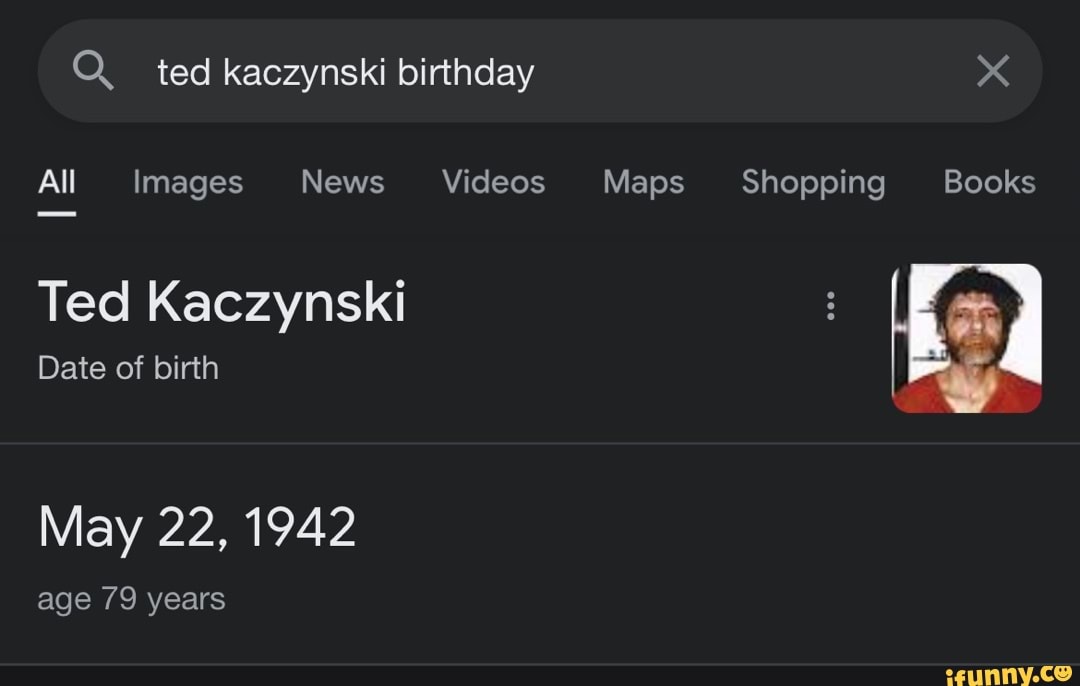1080x686 pixels.
Task: Open the Books search results
Action: [x=989, y=182]
